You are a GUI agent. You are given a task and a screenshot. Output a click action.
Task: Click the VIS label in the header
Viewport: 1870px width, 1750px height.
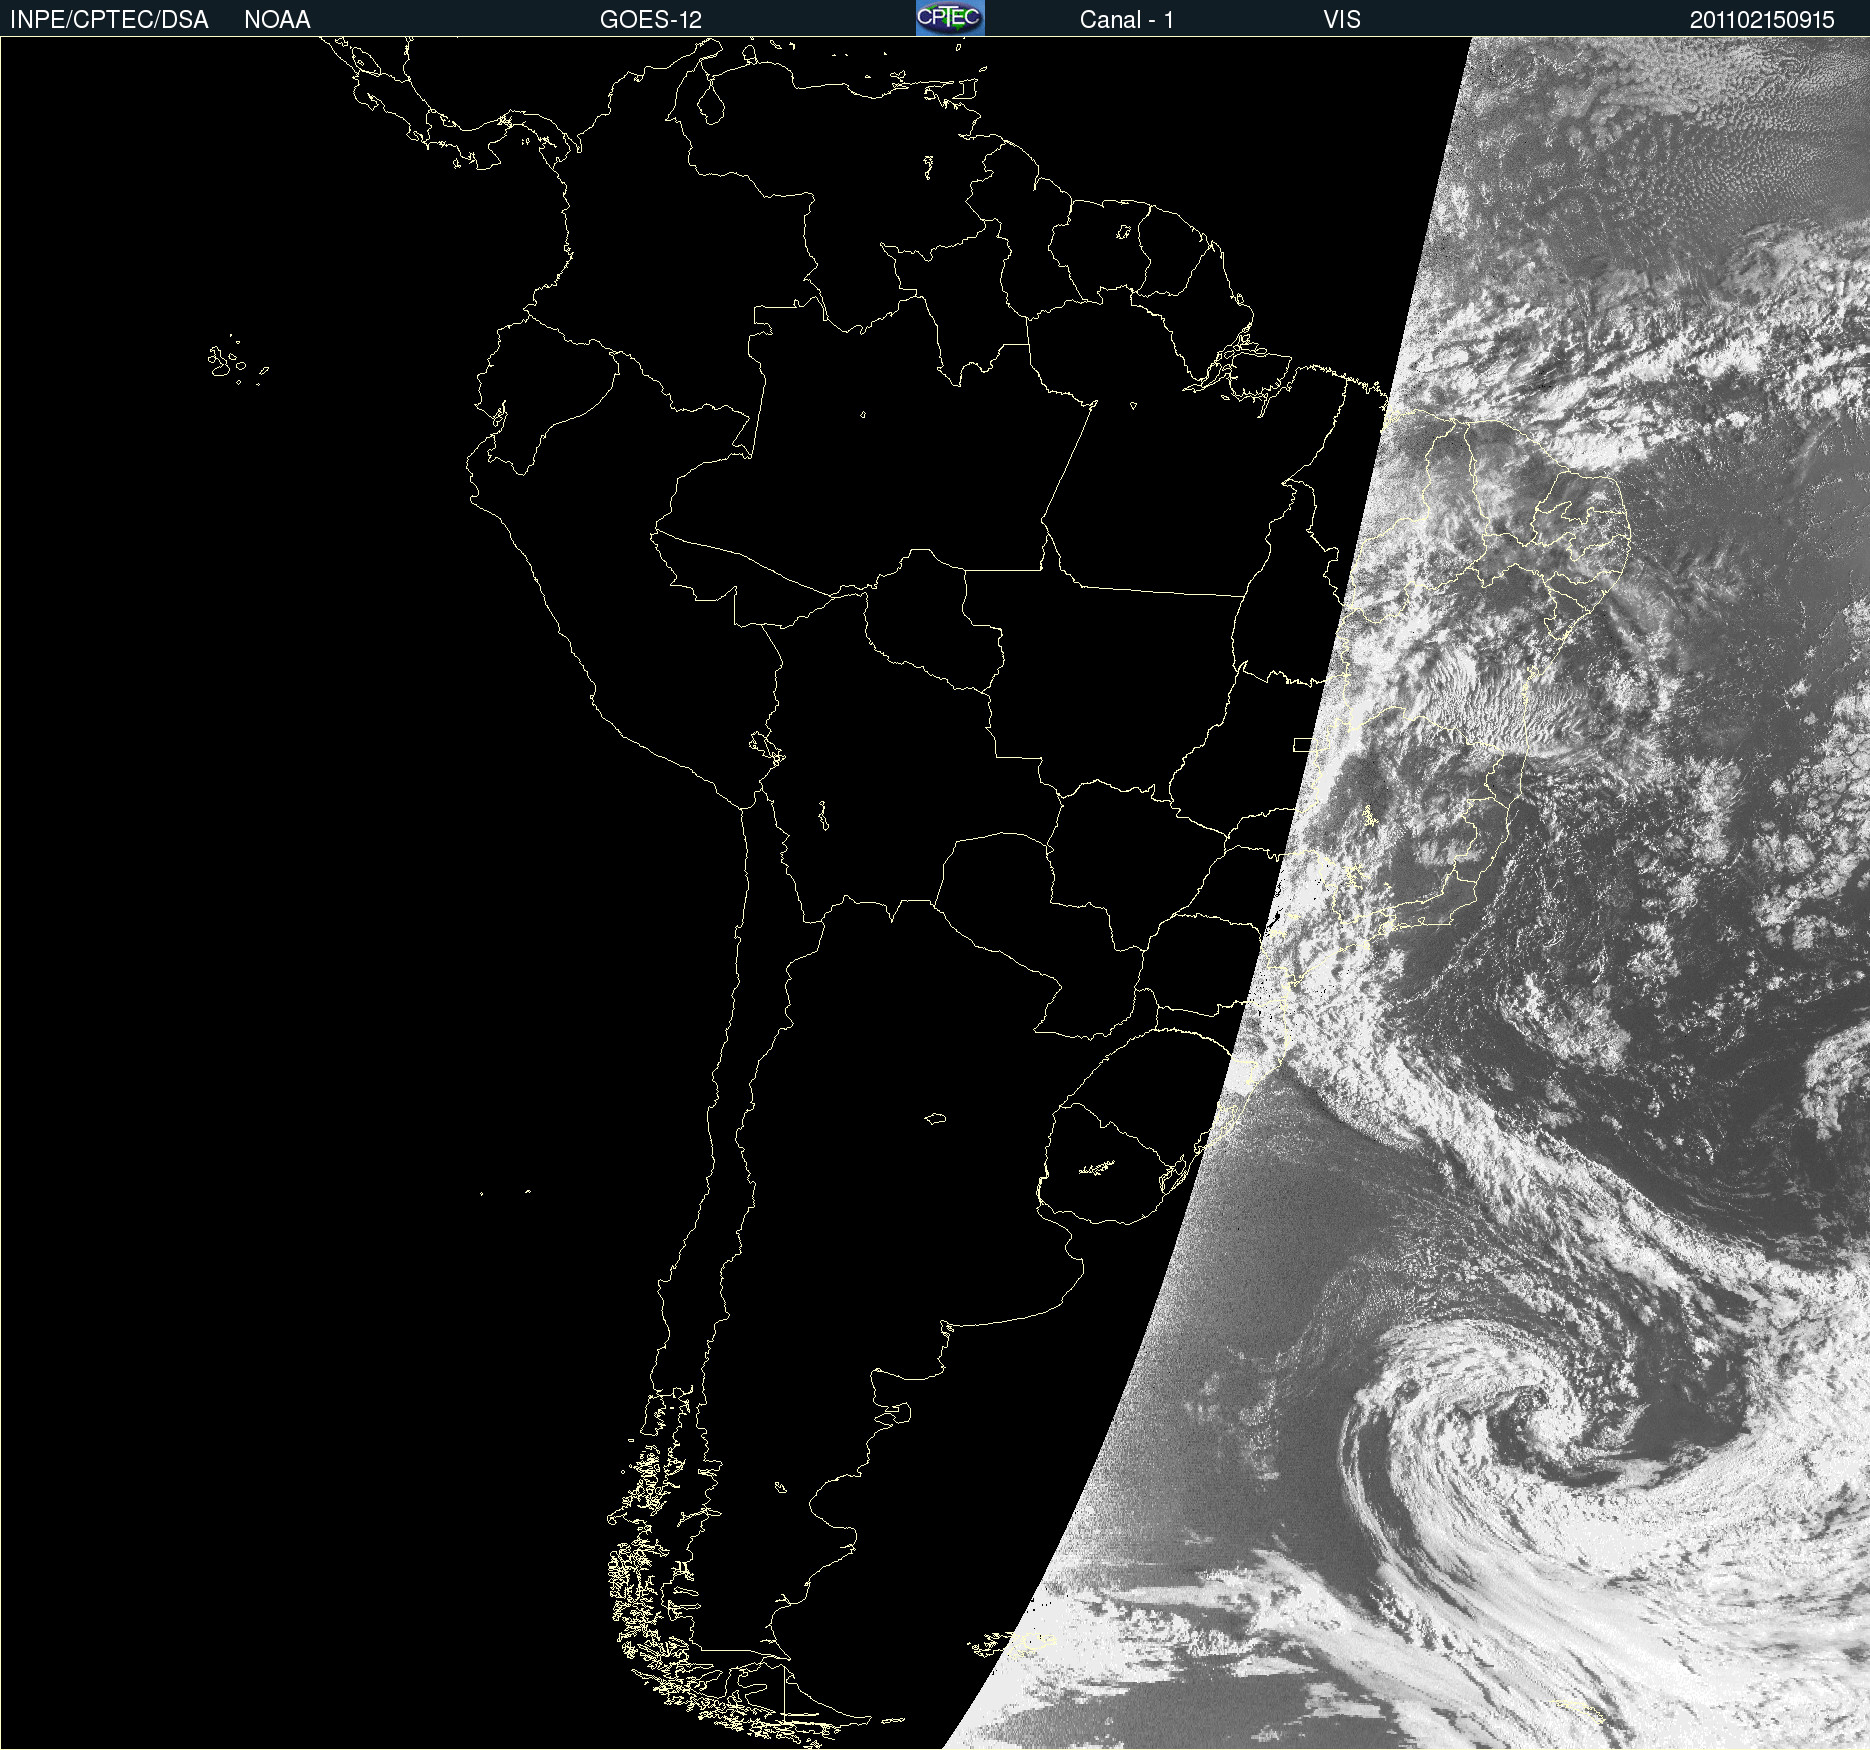(x=1342, y=20)
